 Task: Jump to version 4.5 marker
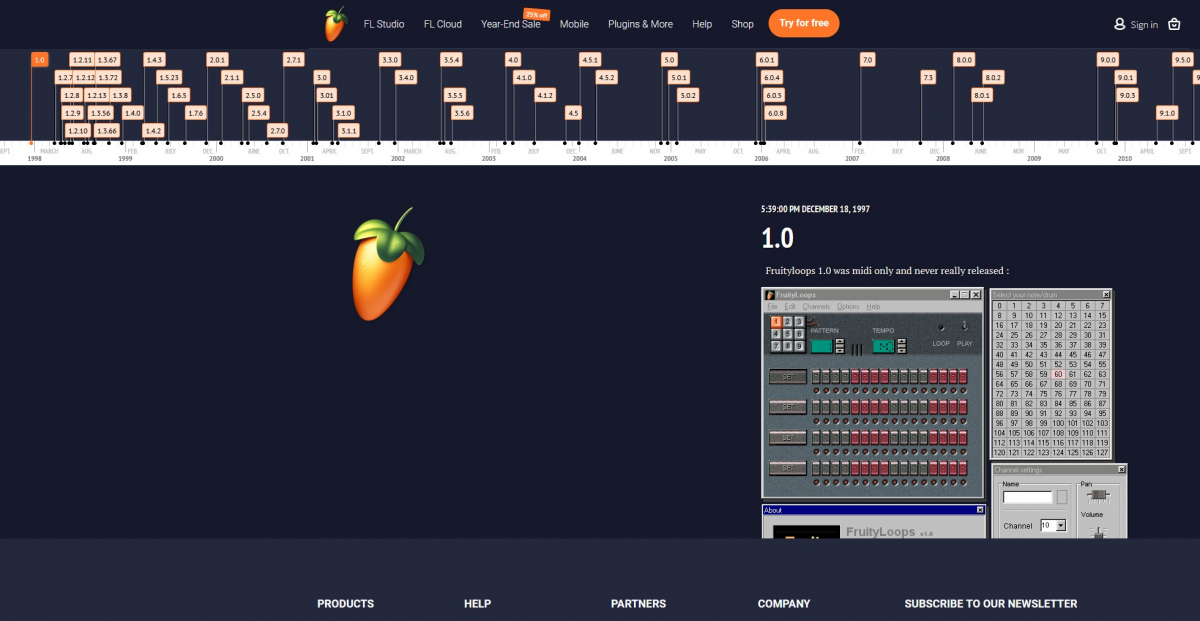[573, 113]
